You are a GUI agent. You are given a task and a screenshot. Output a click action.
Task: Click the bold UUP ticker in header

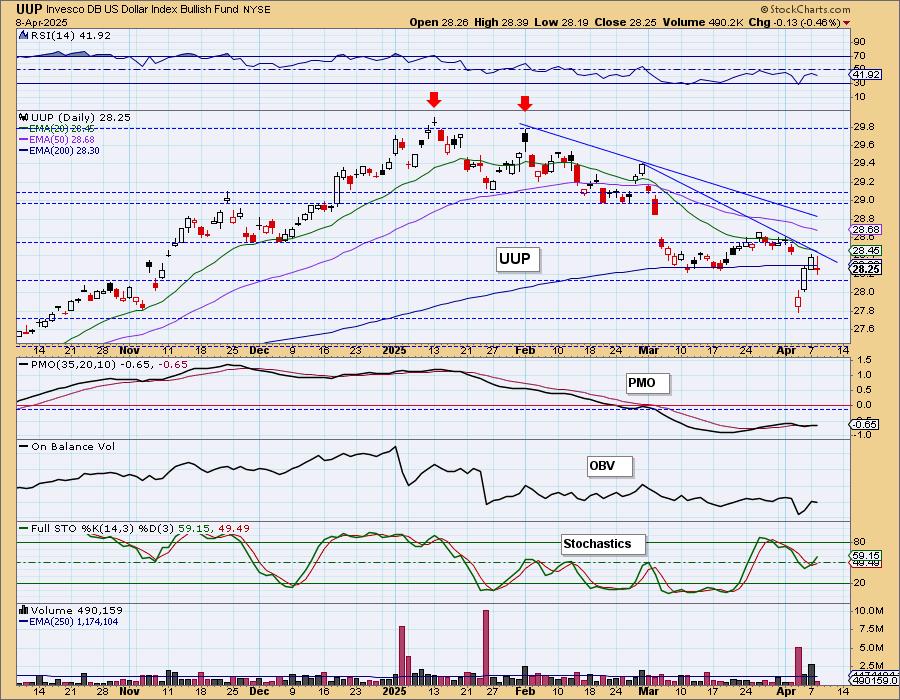pos(29,9)
